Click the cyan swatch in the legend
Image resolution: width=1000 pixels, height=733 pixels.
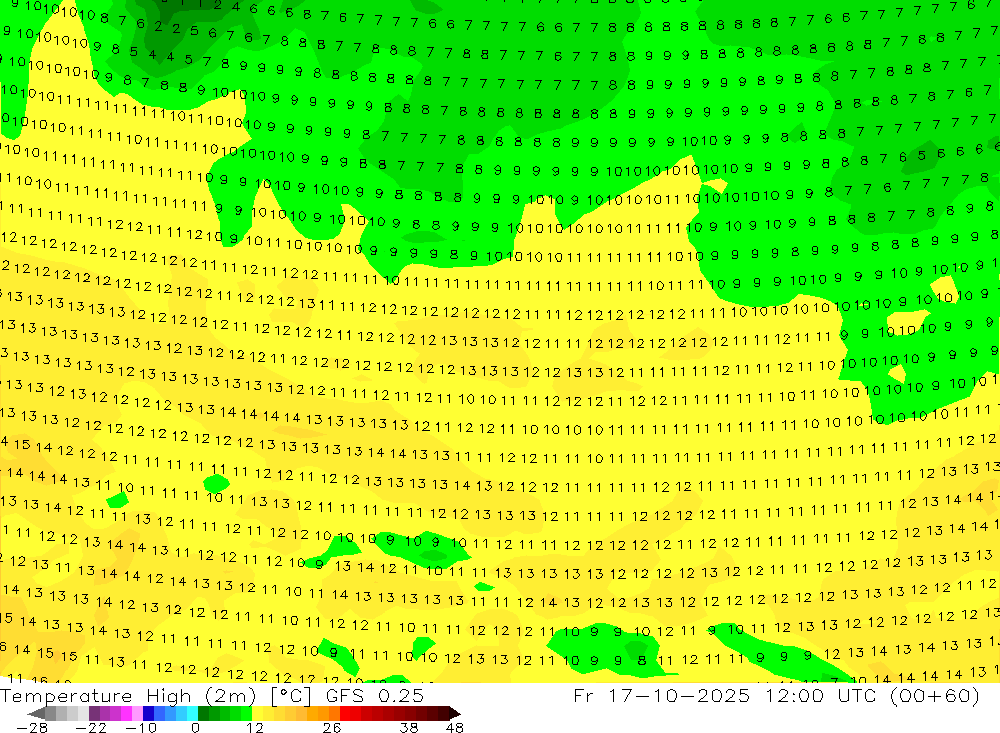[x=192, y=713]
